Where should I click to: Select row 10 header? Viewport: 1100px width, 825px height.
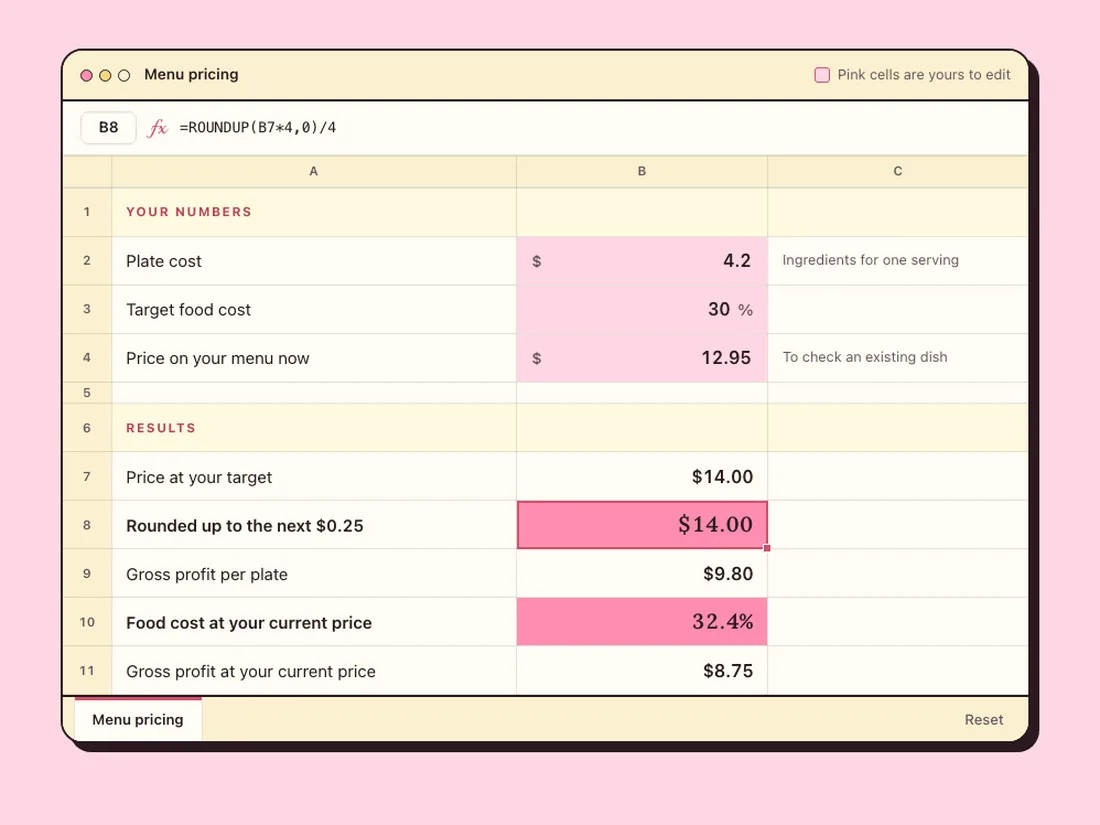87,622
